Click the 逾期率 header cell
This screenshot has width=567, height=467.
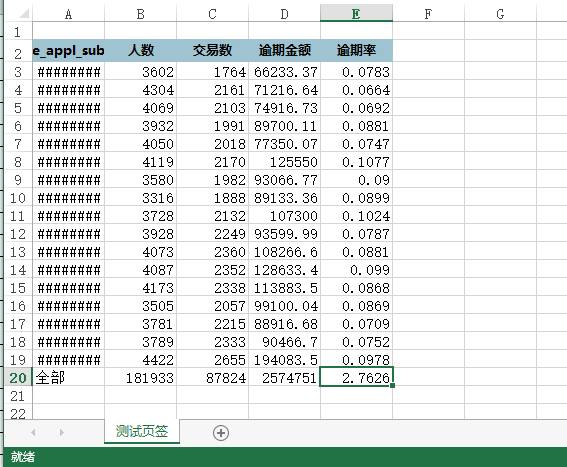356,50
